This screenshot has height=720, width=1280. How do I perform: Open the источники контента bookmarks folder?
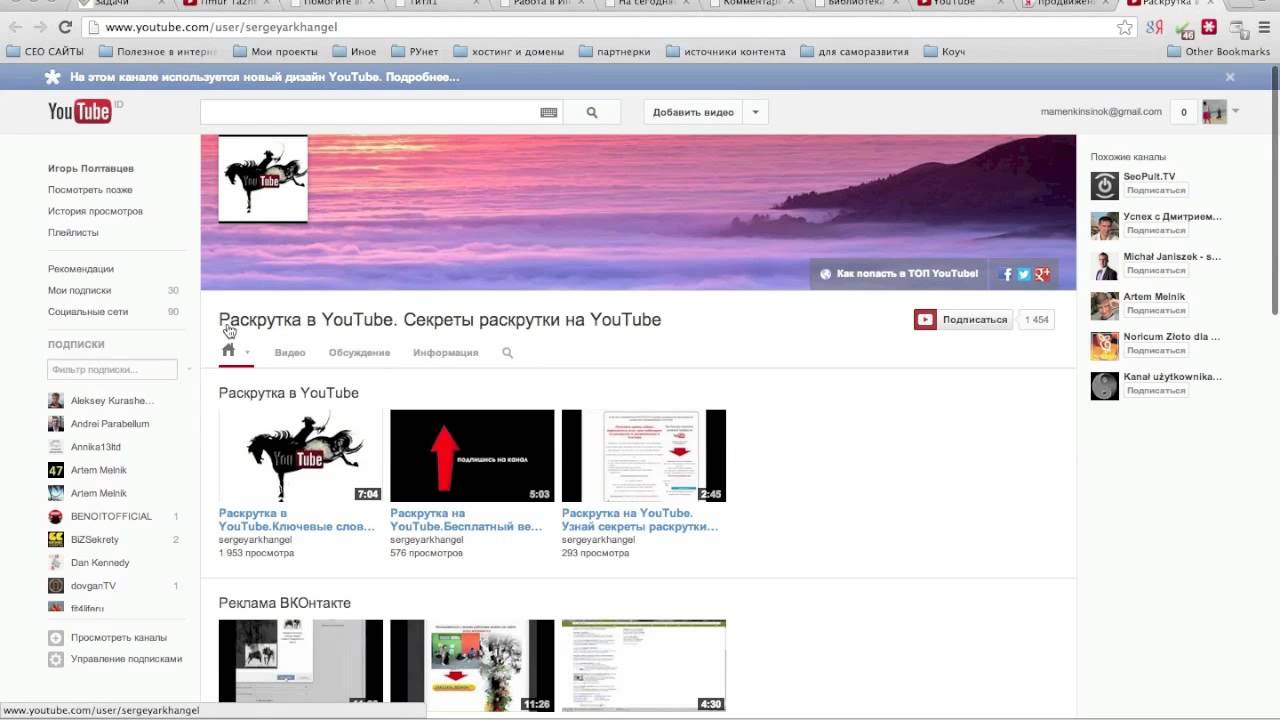pos(725,51)
